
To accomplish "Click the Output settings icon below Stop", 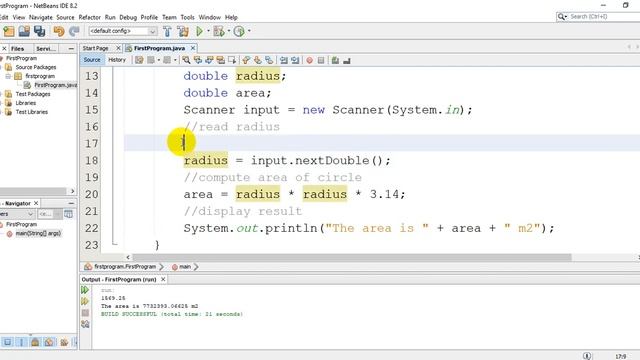I will pos(85,324).
